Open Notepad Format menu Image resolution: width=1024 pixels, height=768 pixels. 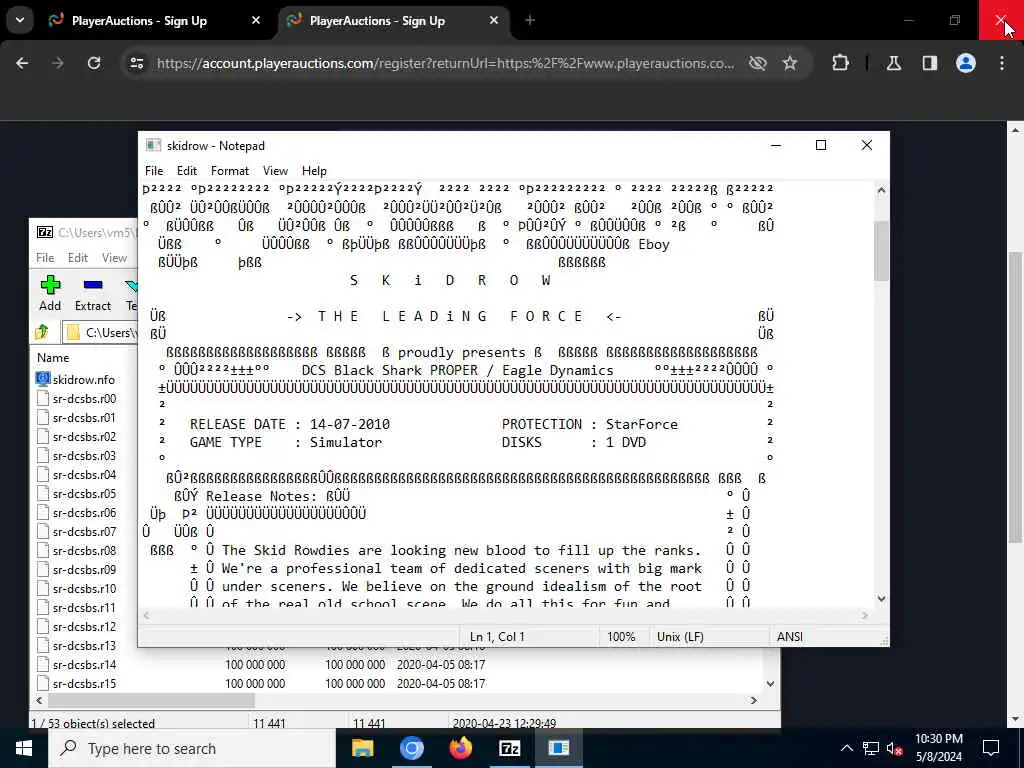230,170
